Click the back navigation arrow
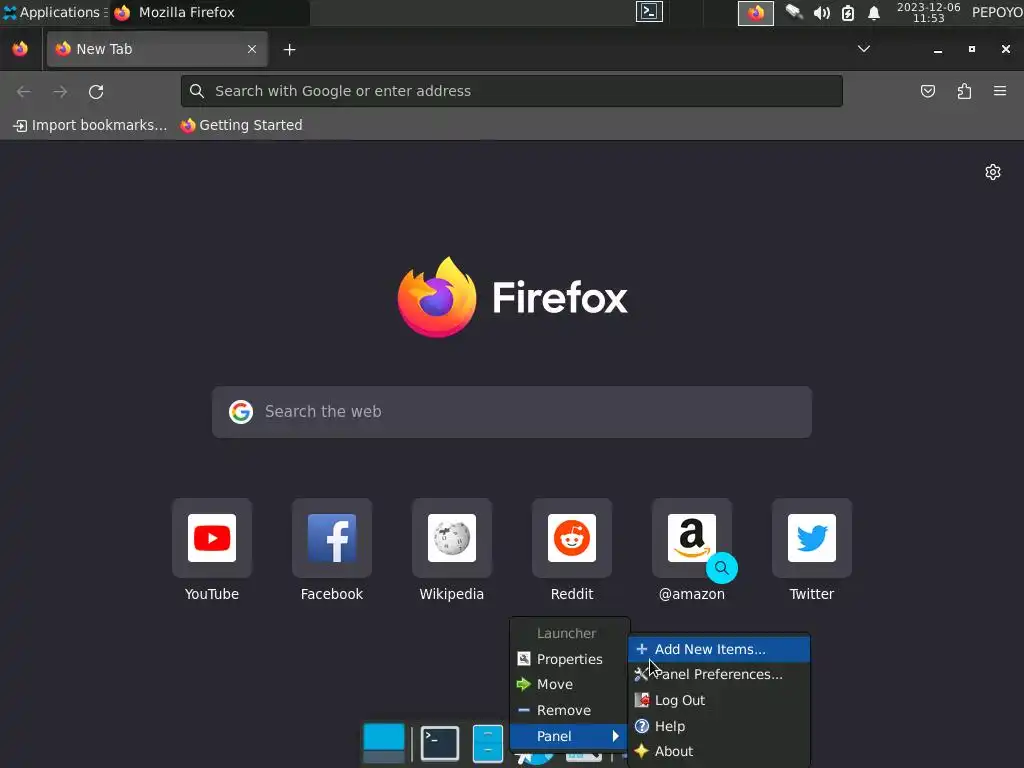Image resolution: width=1024 pixels, height=768 pixels. click(x=24, y=91)
